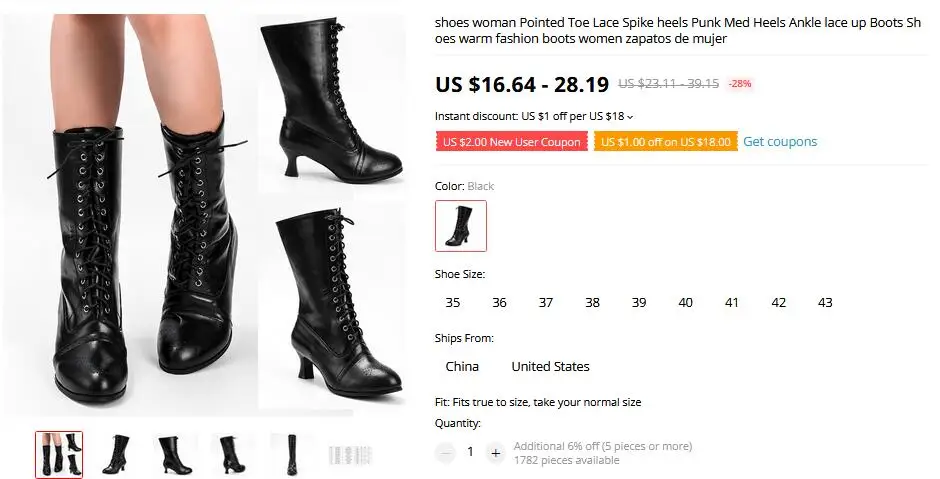Click the quantity input field
This screenshot has height=479, width=940.
click(x=471, y=452)
